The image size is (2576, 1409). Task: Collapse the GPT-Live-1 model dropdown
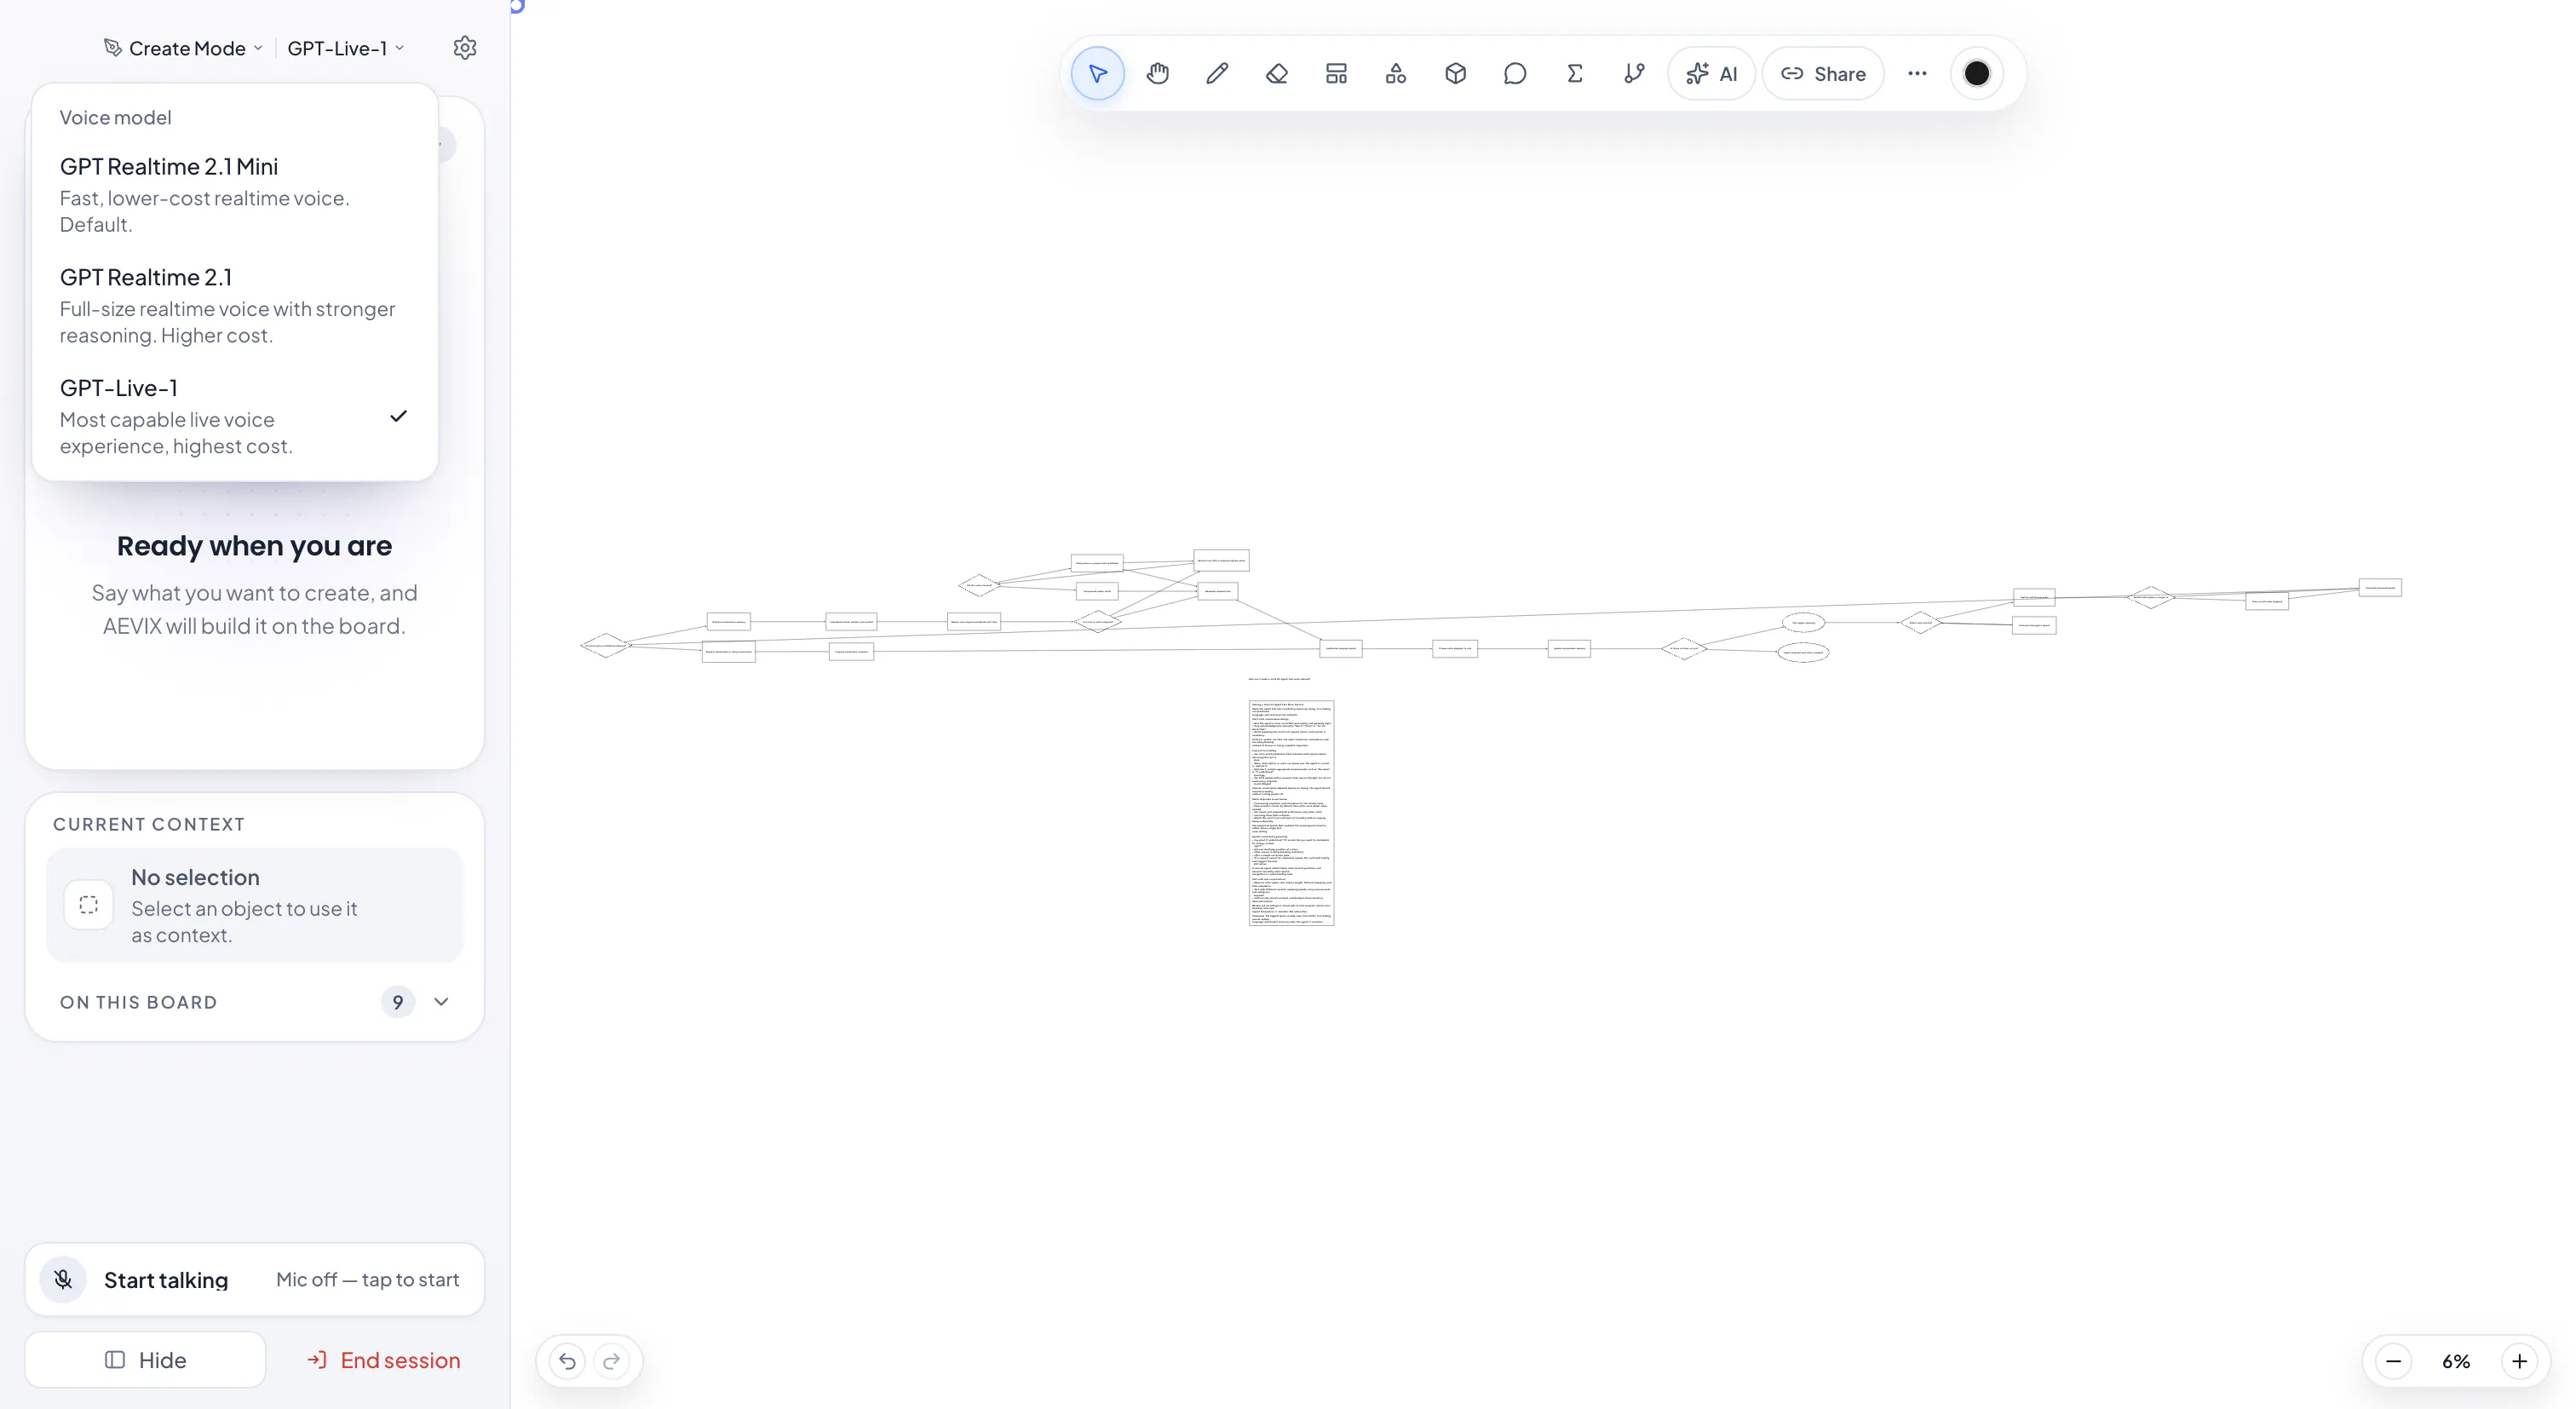click(x=346, y=48)
